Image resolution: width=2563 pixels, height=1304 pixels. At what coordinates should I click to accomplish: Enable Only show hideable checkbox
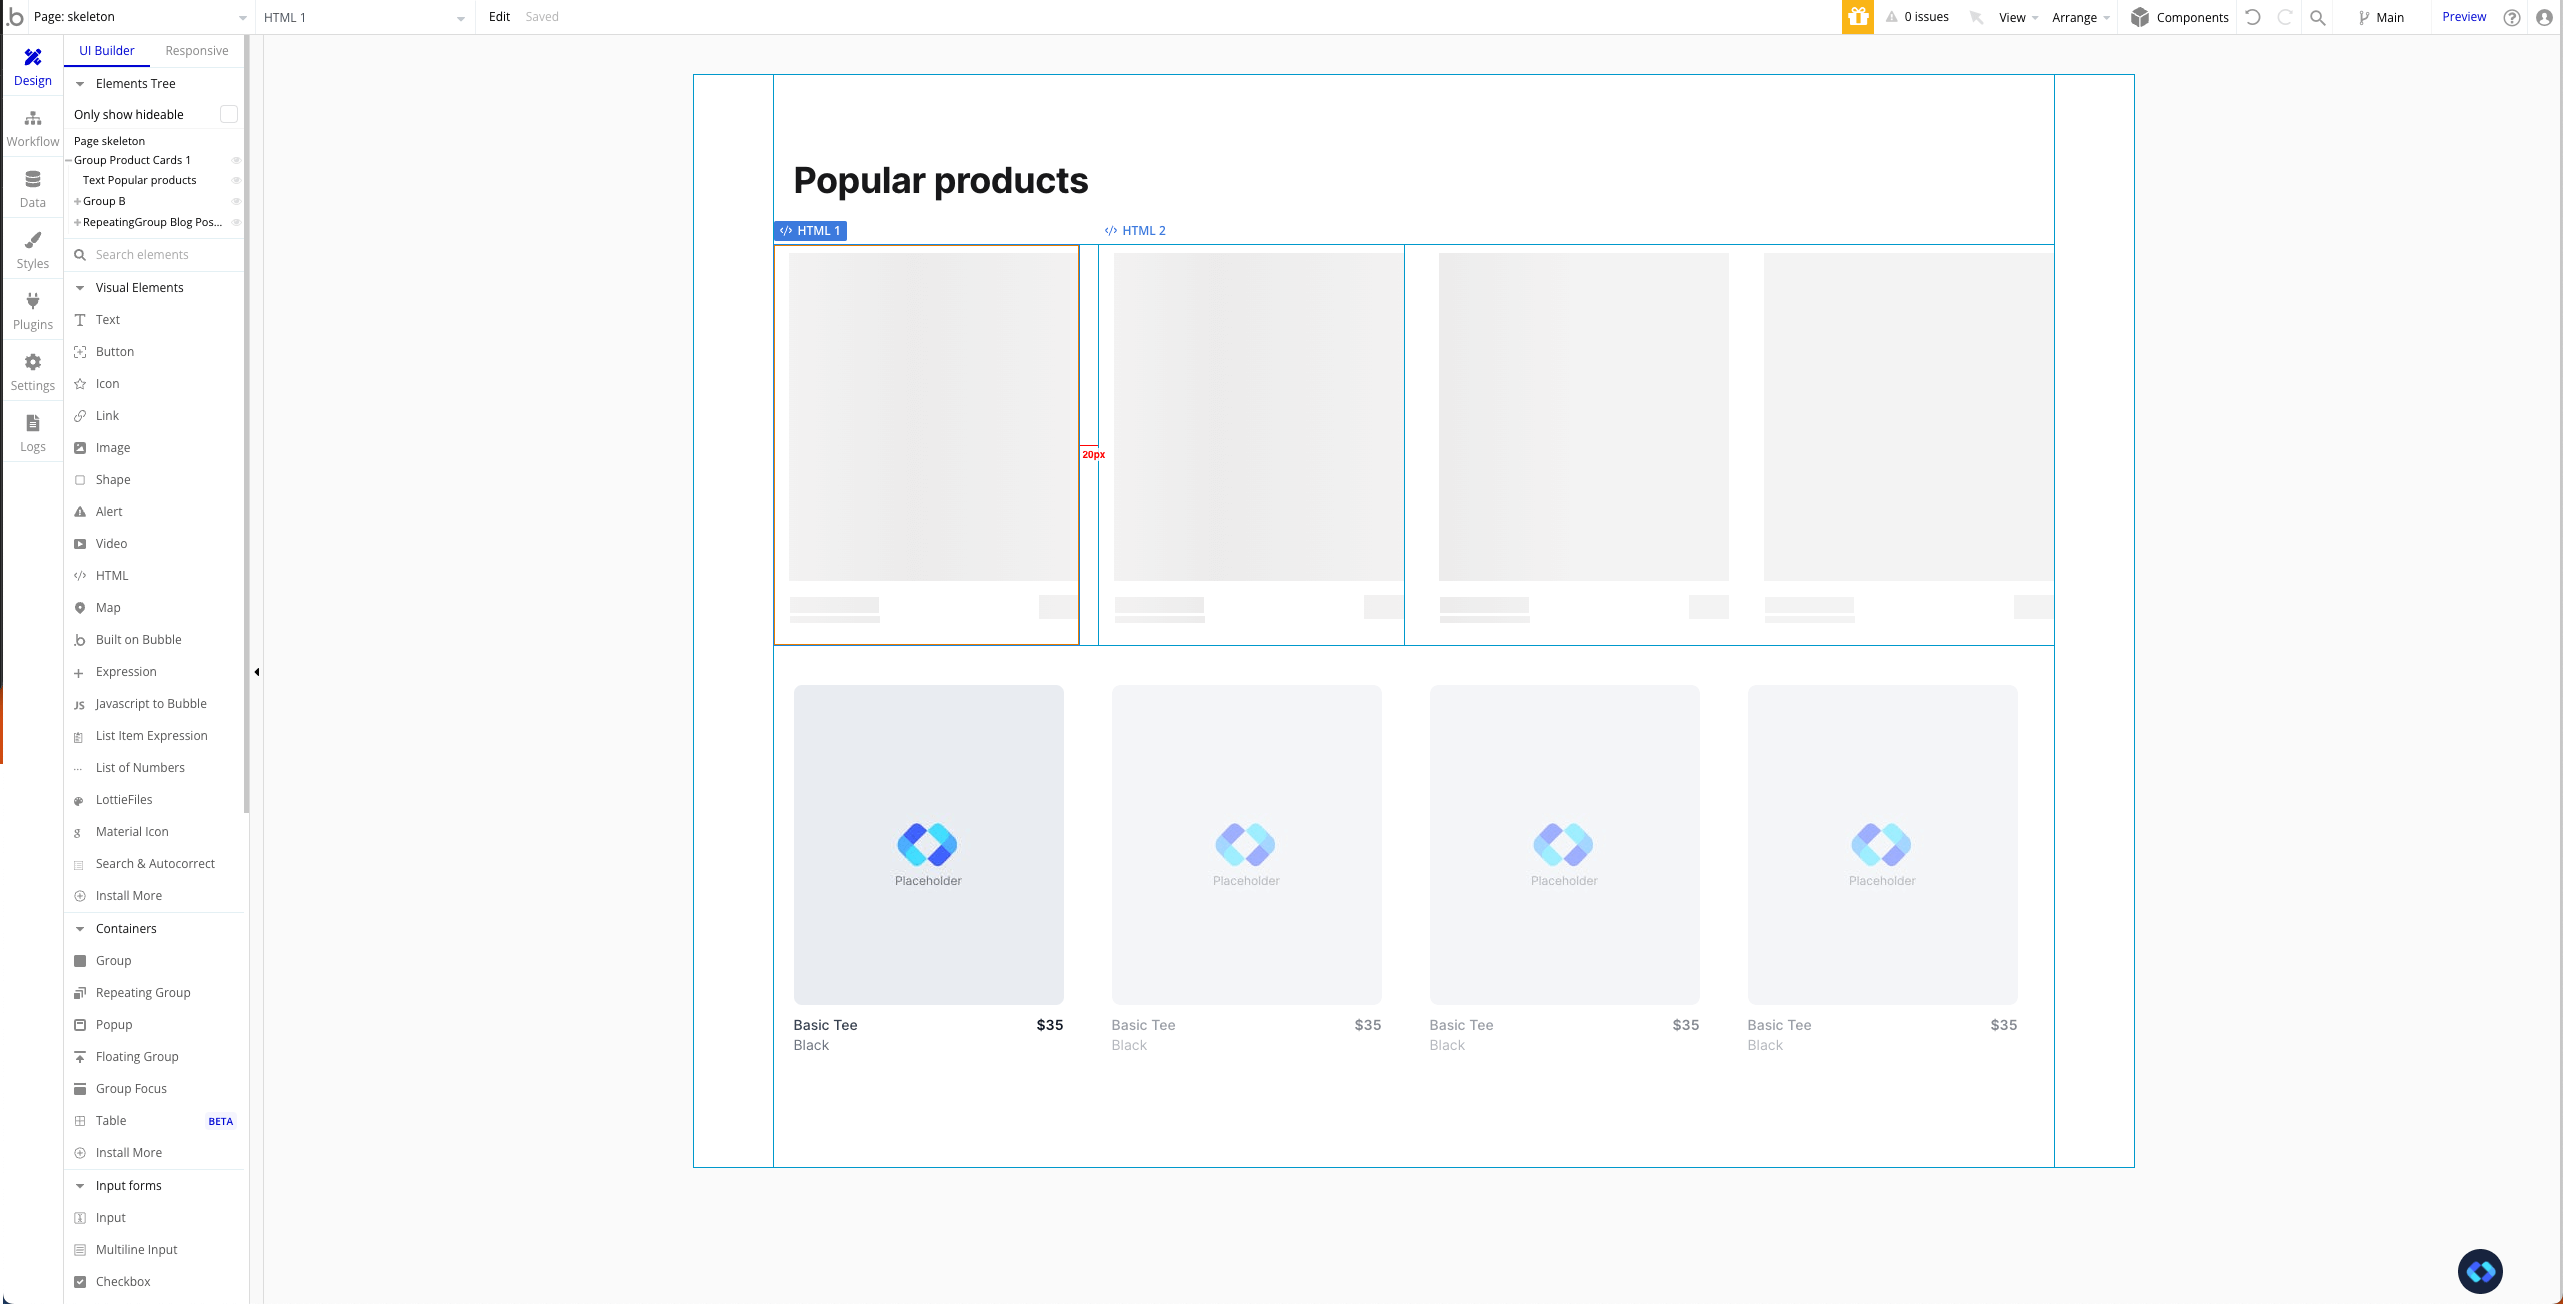(x=229, y=114)
